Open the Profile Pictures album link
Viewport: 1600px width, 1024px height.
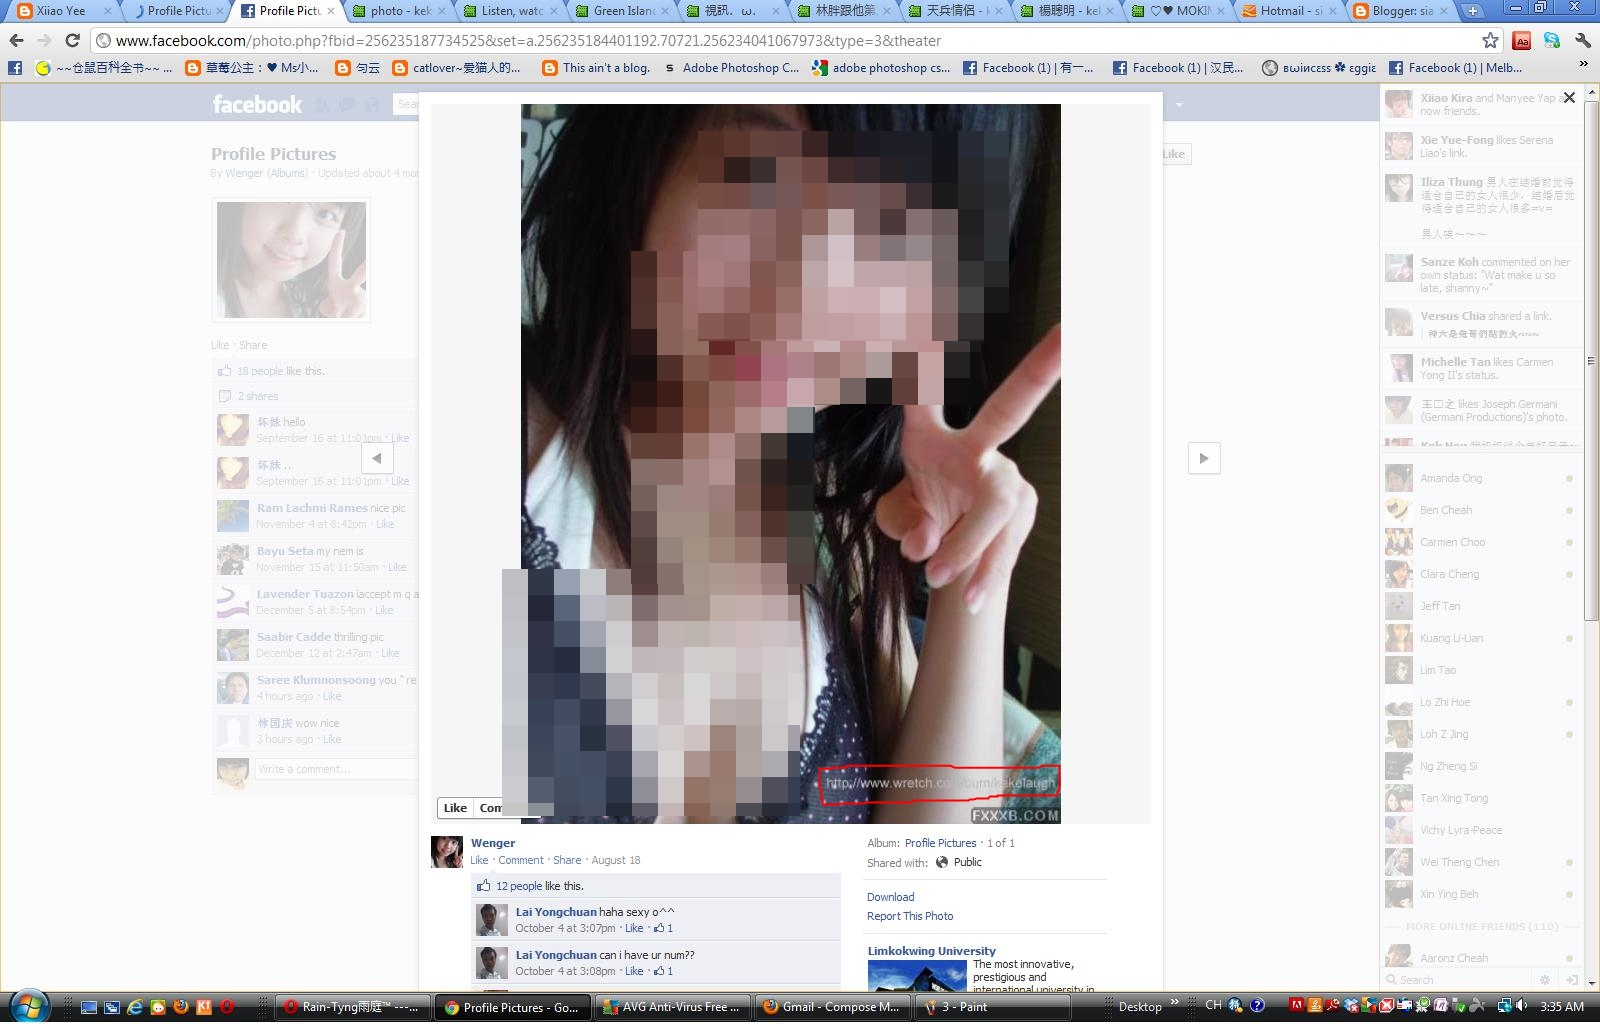click(940, 843)
